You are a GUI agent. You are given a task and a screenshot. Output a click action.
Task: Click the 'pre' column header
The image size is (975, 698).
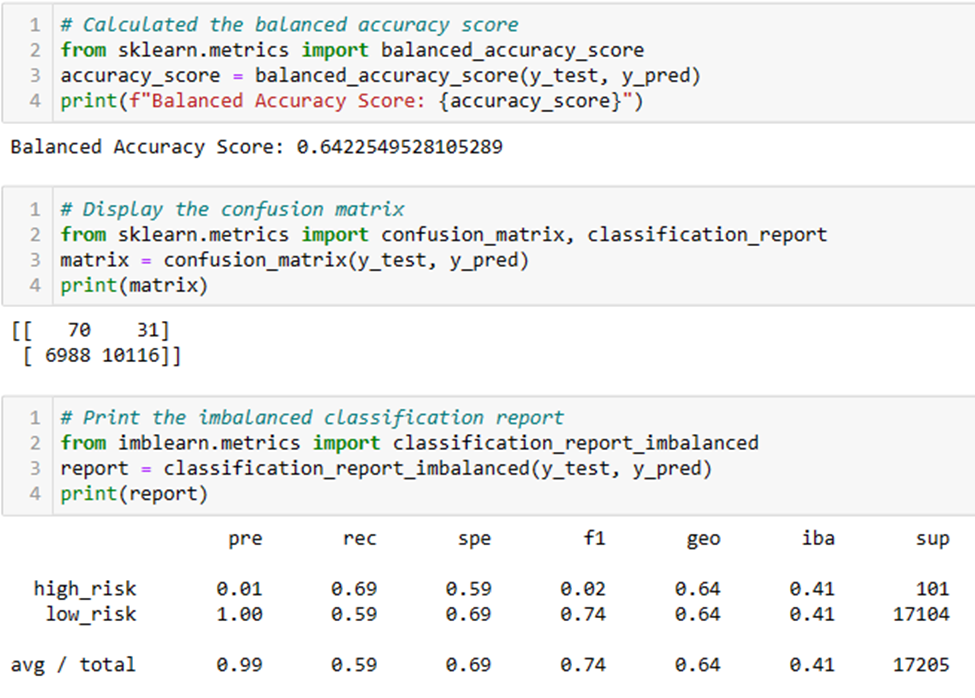coord(246,539)
